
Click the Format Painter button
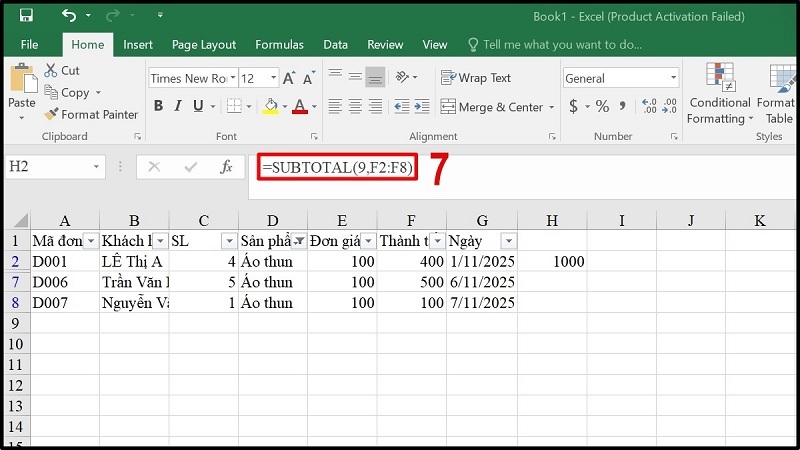[x=91, y=114]
